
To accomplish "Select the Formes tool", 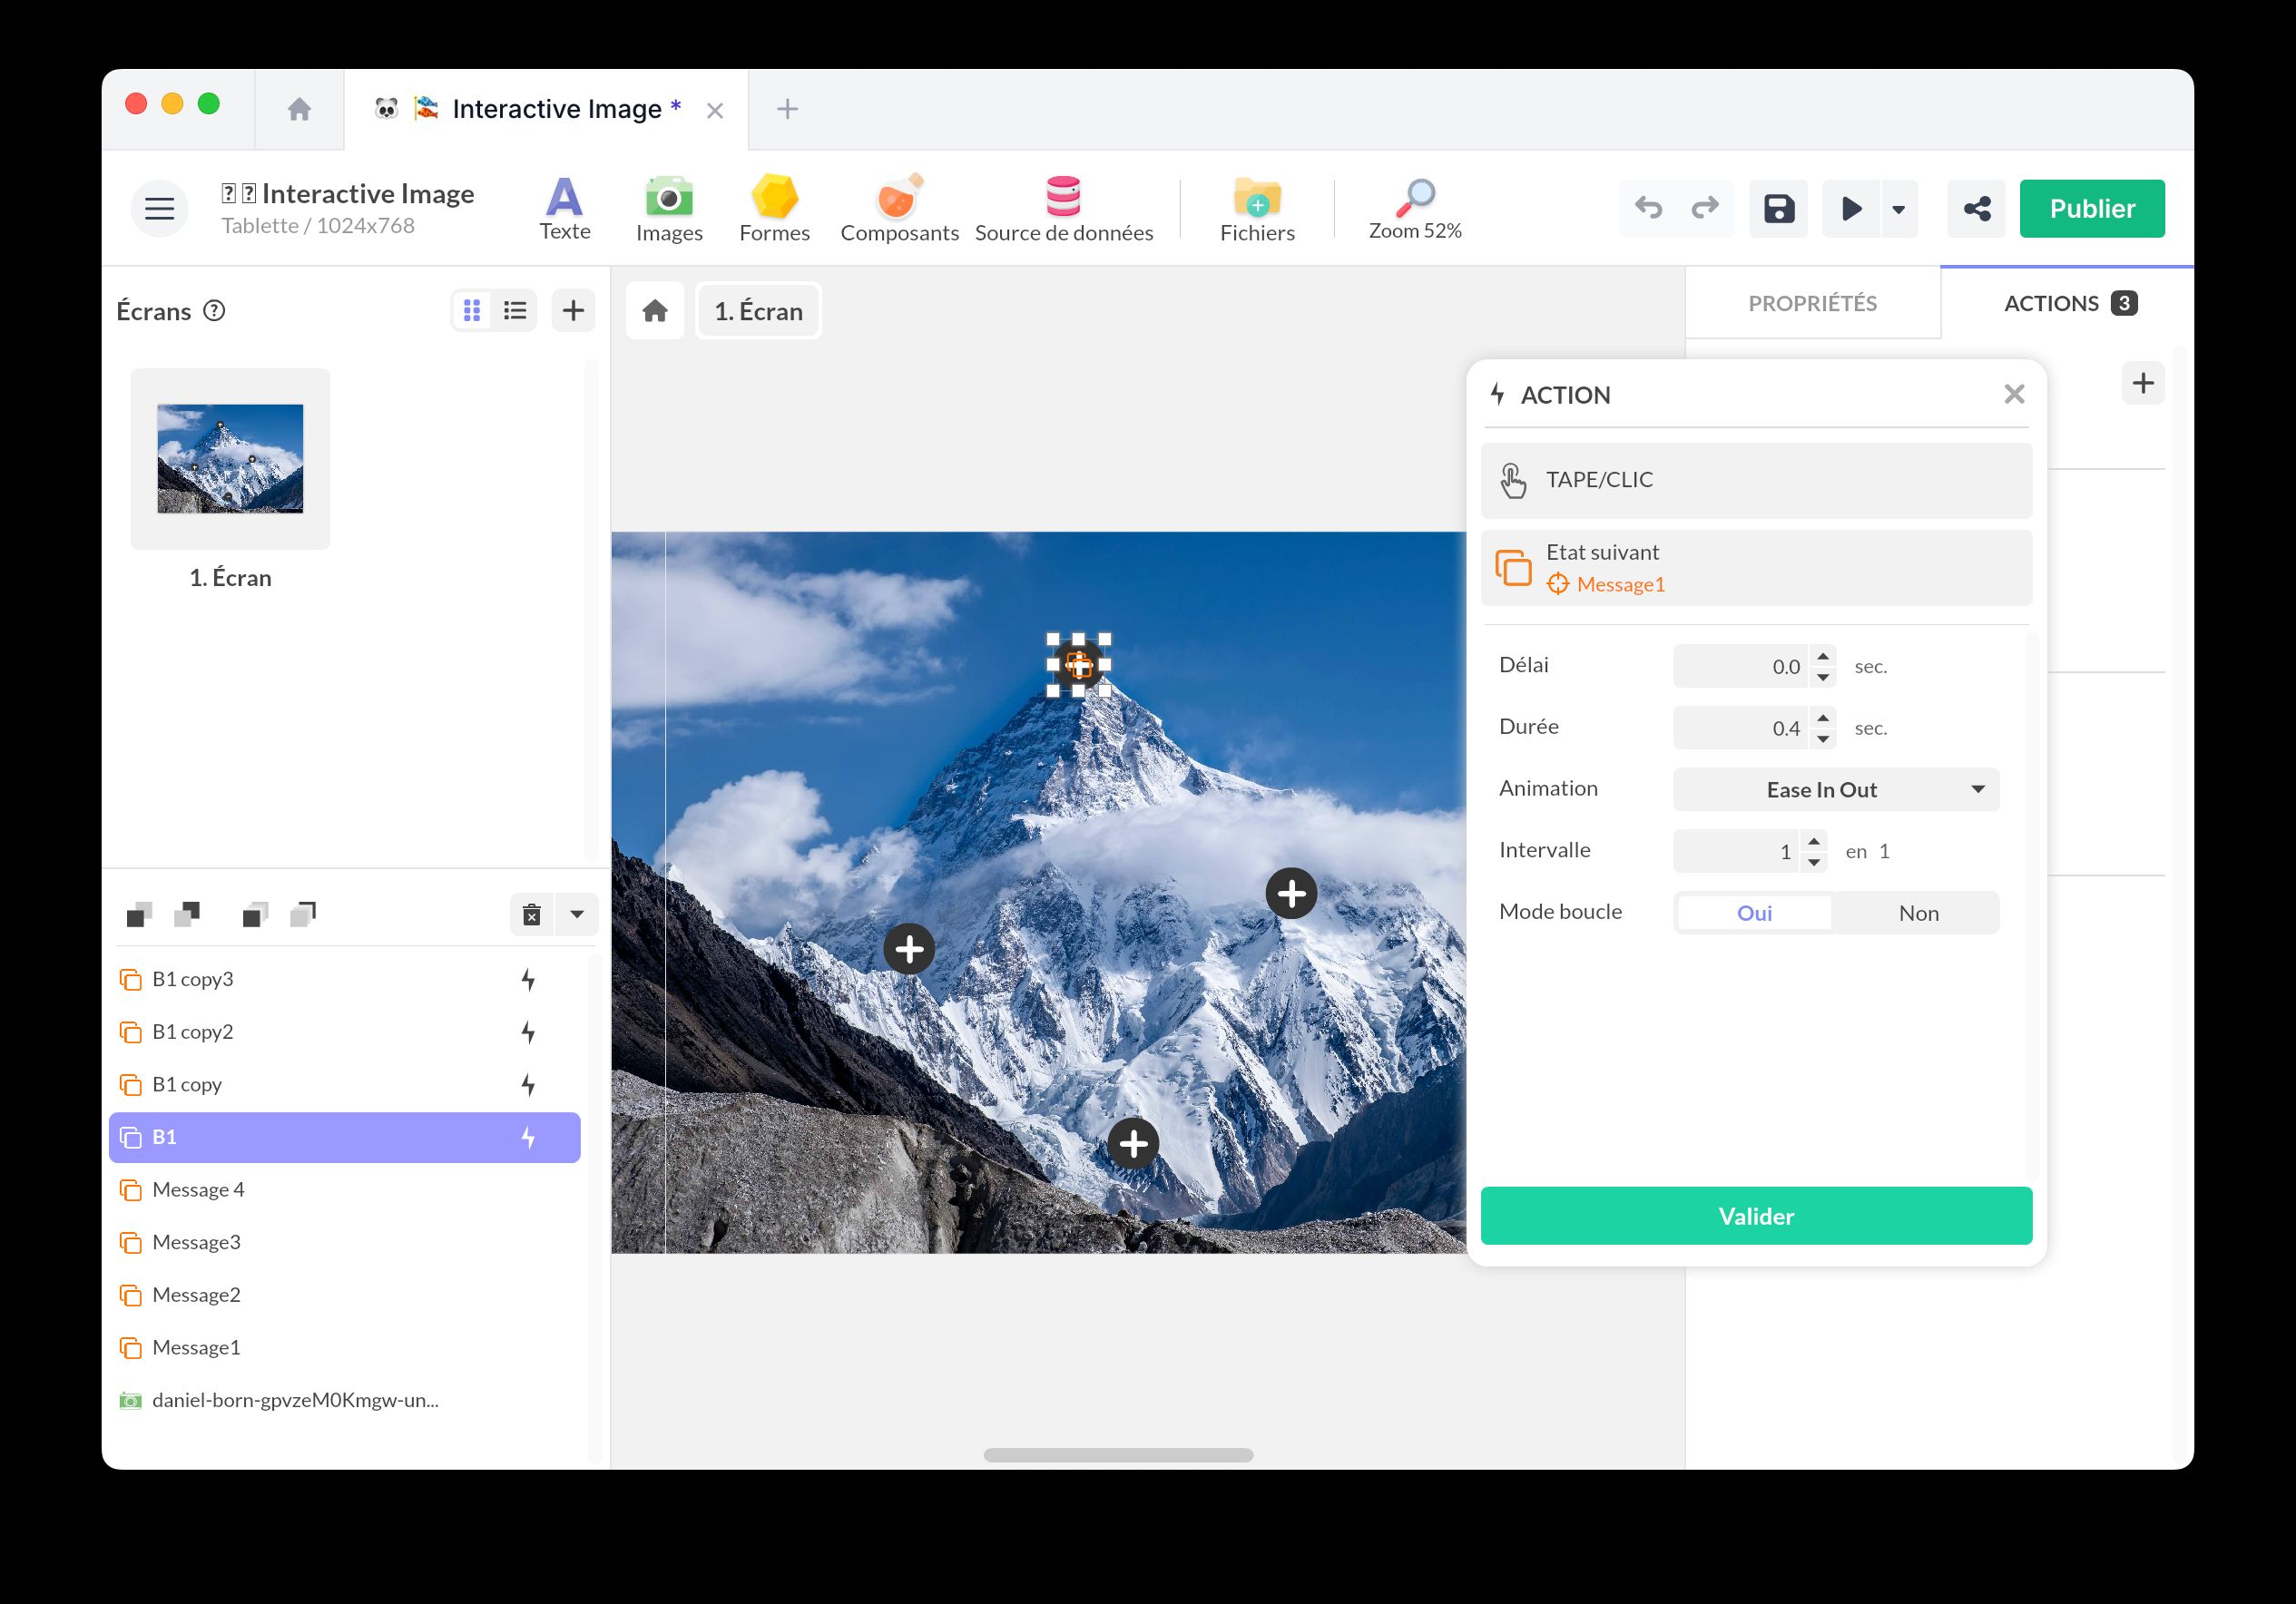I will 774,207.
